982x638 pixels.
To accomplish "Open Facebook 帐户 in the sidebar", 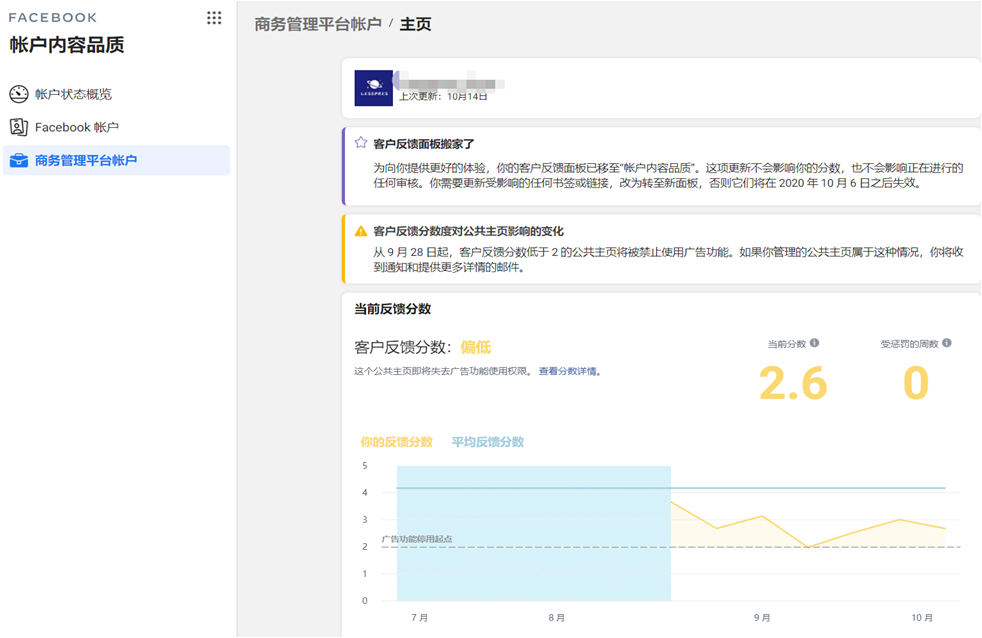I will pos(116,127).
